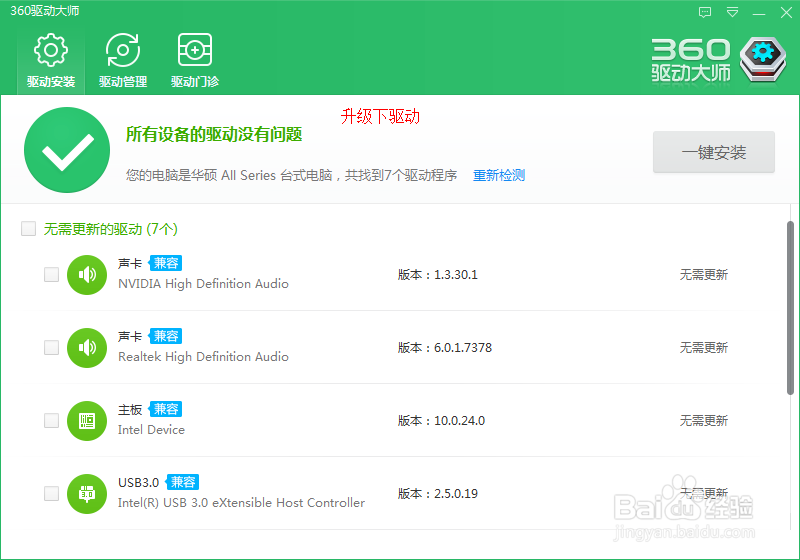Image resolution: width=800 pixels, height=560 pixels.
Task: Click the NVIDIA sound card speaker icon
Action: pyautogui.click(x=87, y=275)
